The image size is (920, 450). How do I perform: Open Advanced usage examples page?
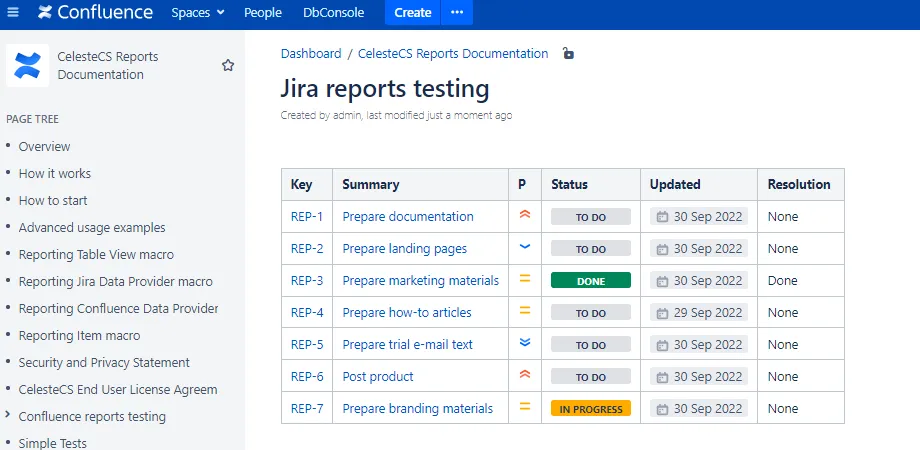[92, 228]
